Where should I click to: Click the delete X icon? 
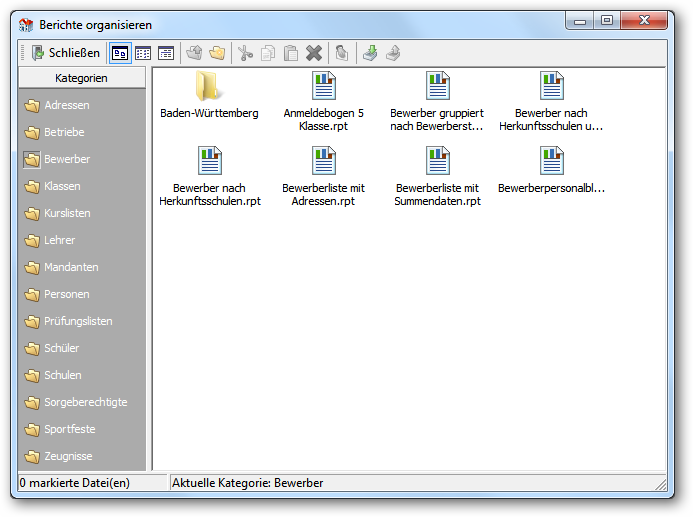pos(314,53)
